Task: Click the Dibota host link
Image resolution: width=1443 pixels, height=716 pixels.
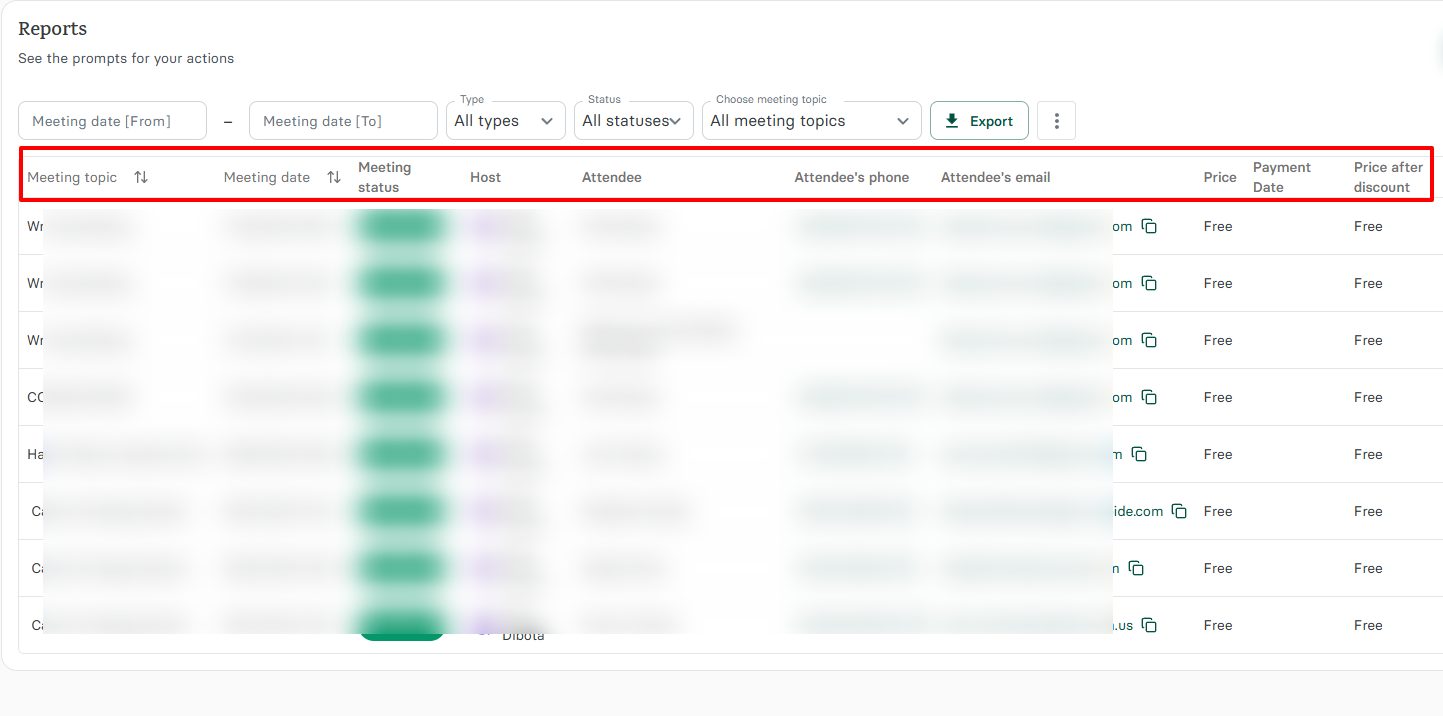Action: (x=524, y=634)
